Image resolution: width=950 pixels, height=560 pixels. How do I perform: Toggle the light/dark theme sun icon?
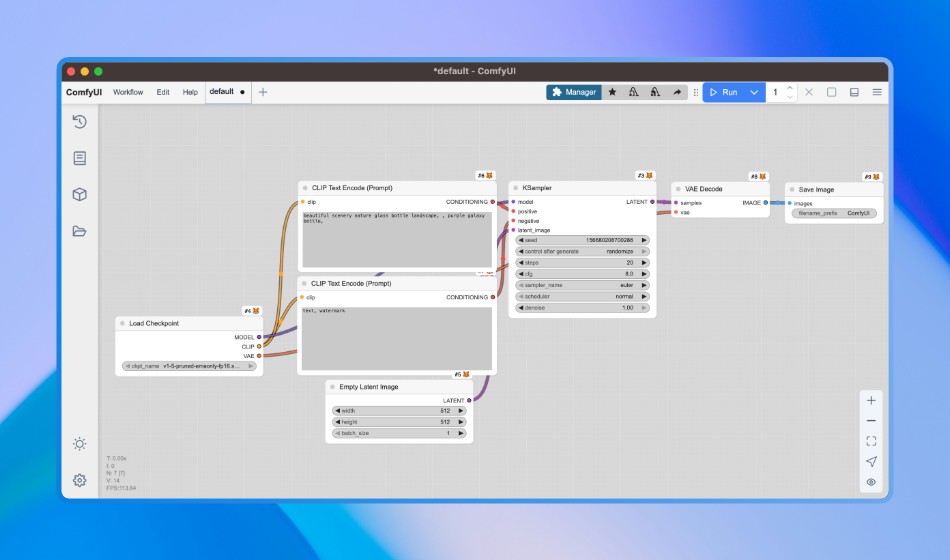pyautogui.click(x=79, y=444)
